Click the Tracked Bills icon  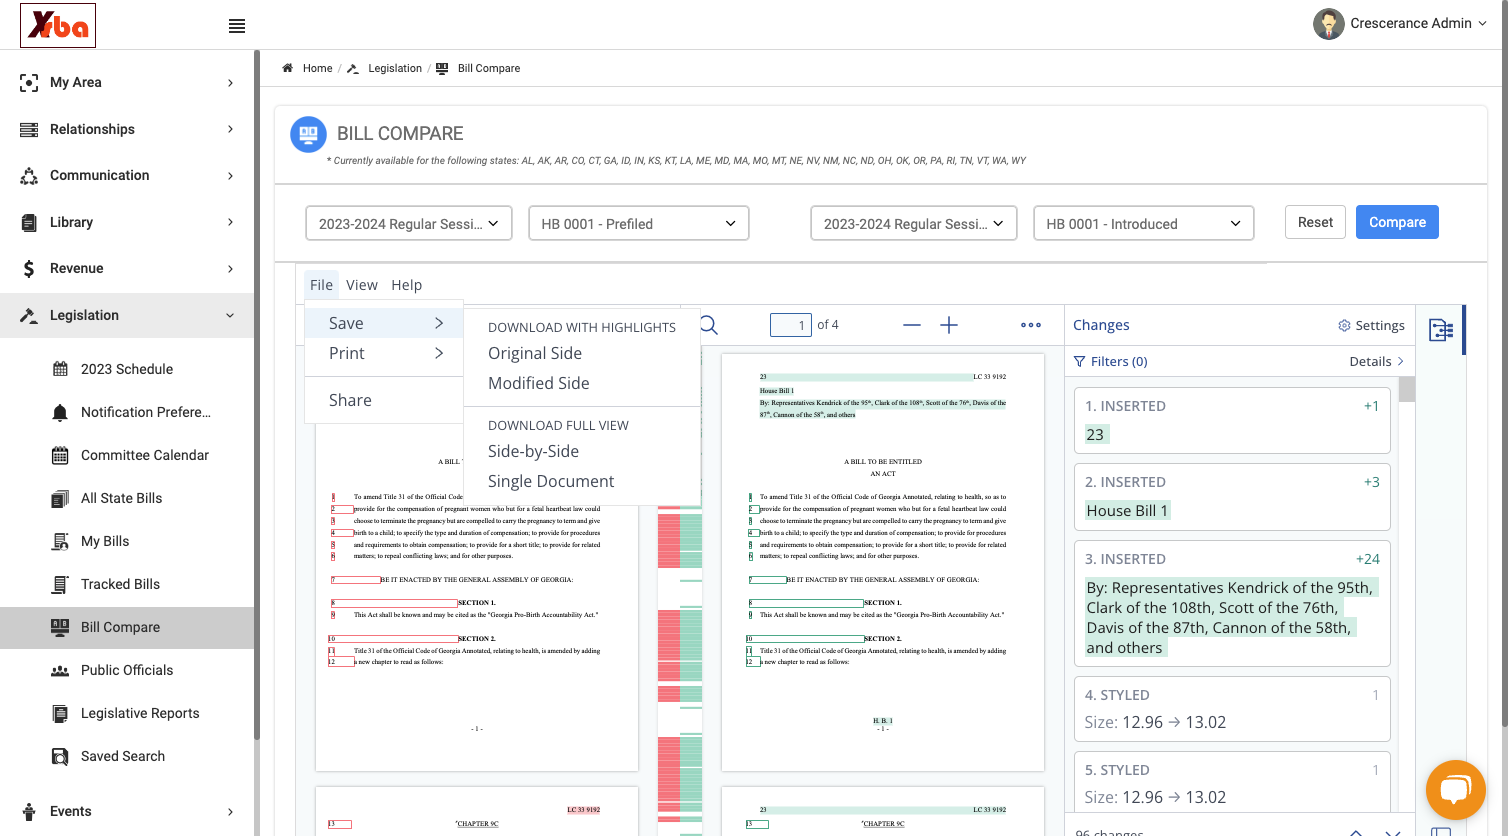click(60, 585)
